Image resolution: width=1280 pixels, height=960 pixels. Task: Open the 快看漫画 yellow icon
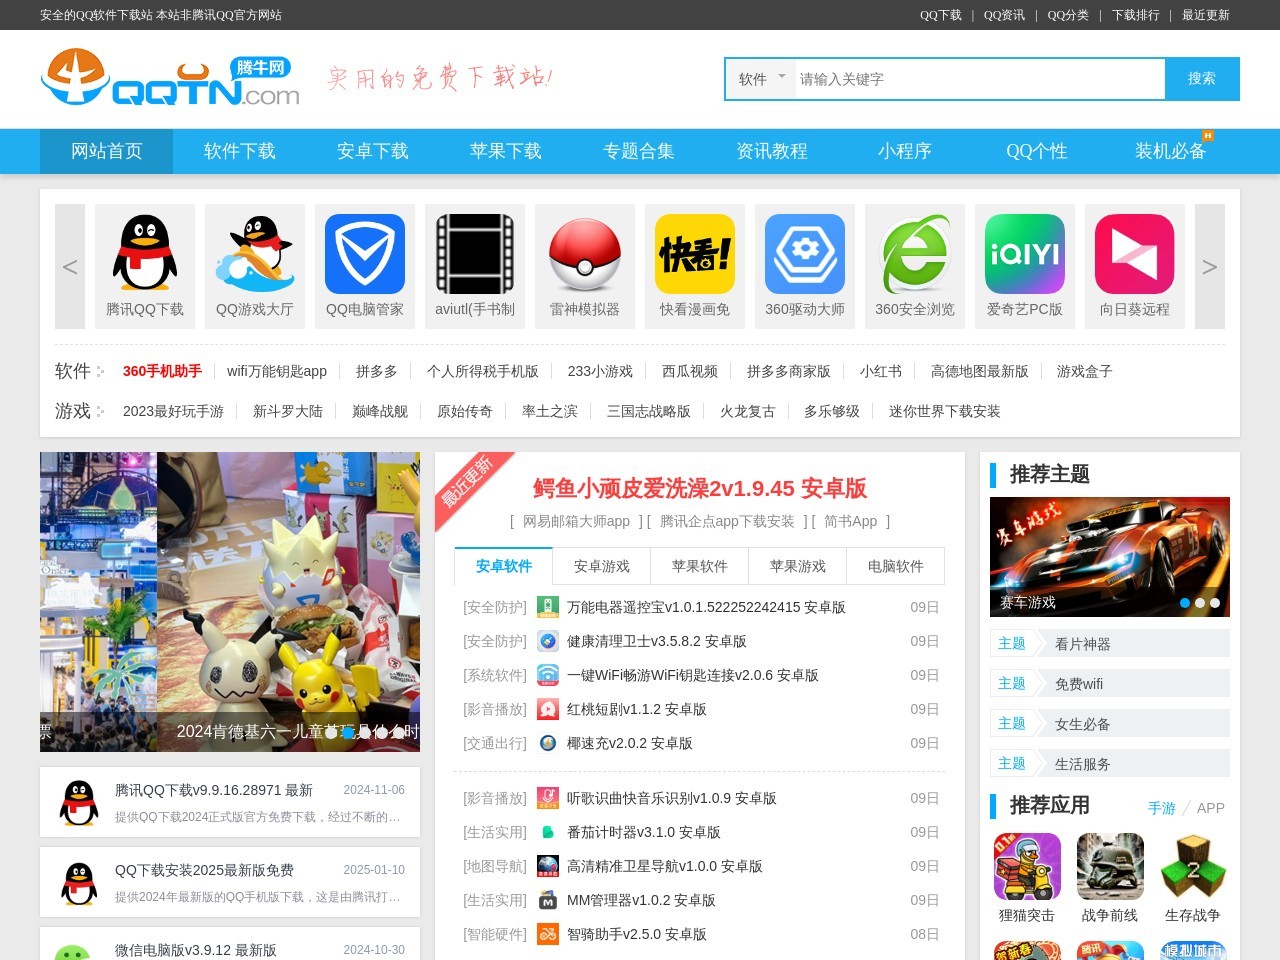695,254
